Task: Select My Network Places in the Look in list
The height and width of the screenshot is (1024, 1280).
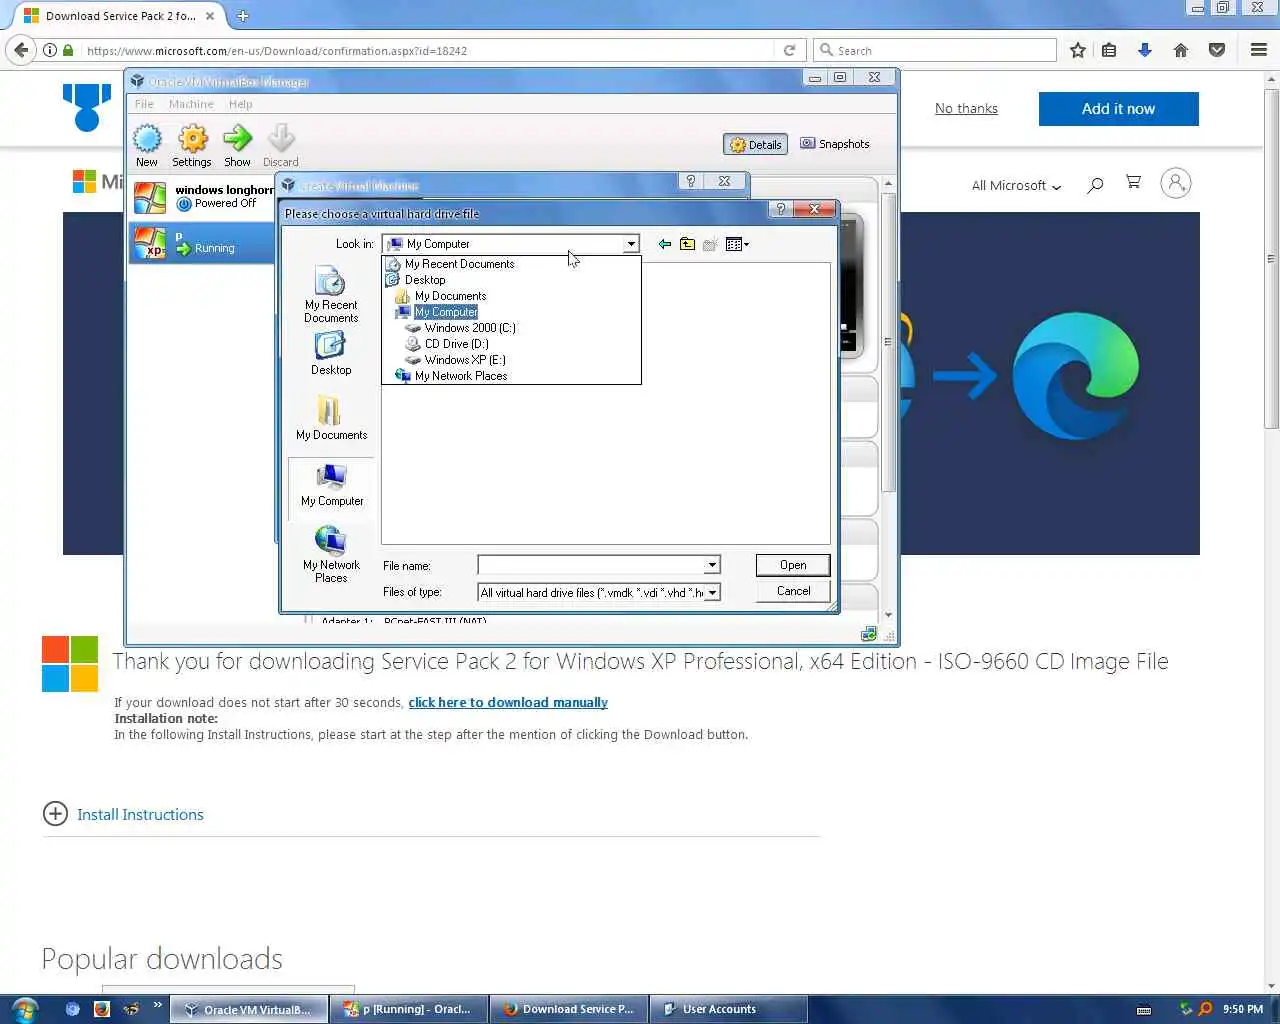Action: pyautogui.click(x=461, y=376)
